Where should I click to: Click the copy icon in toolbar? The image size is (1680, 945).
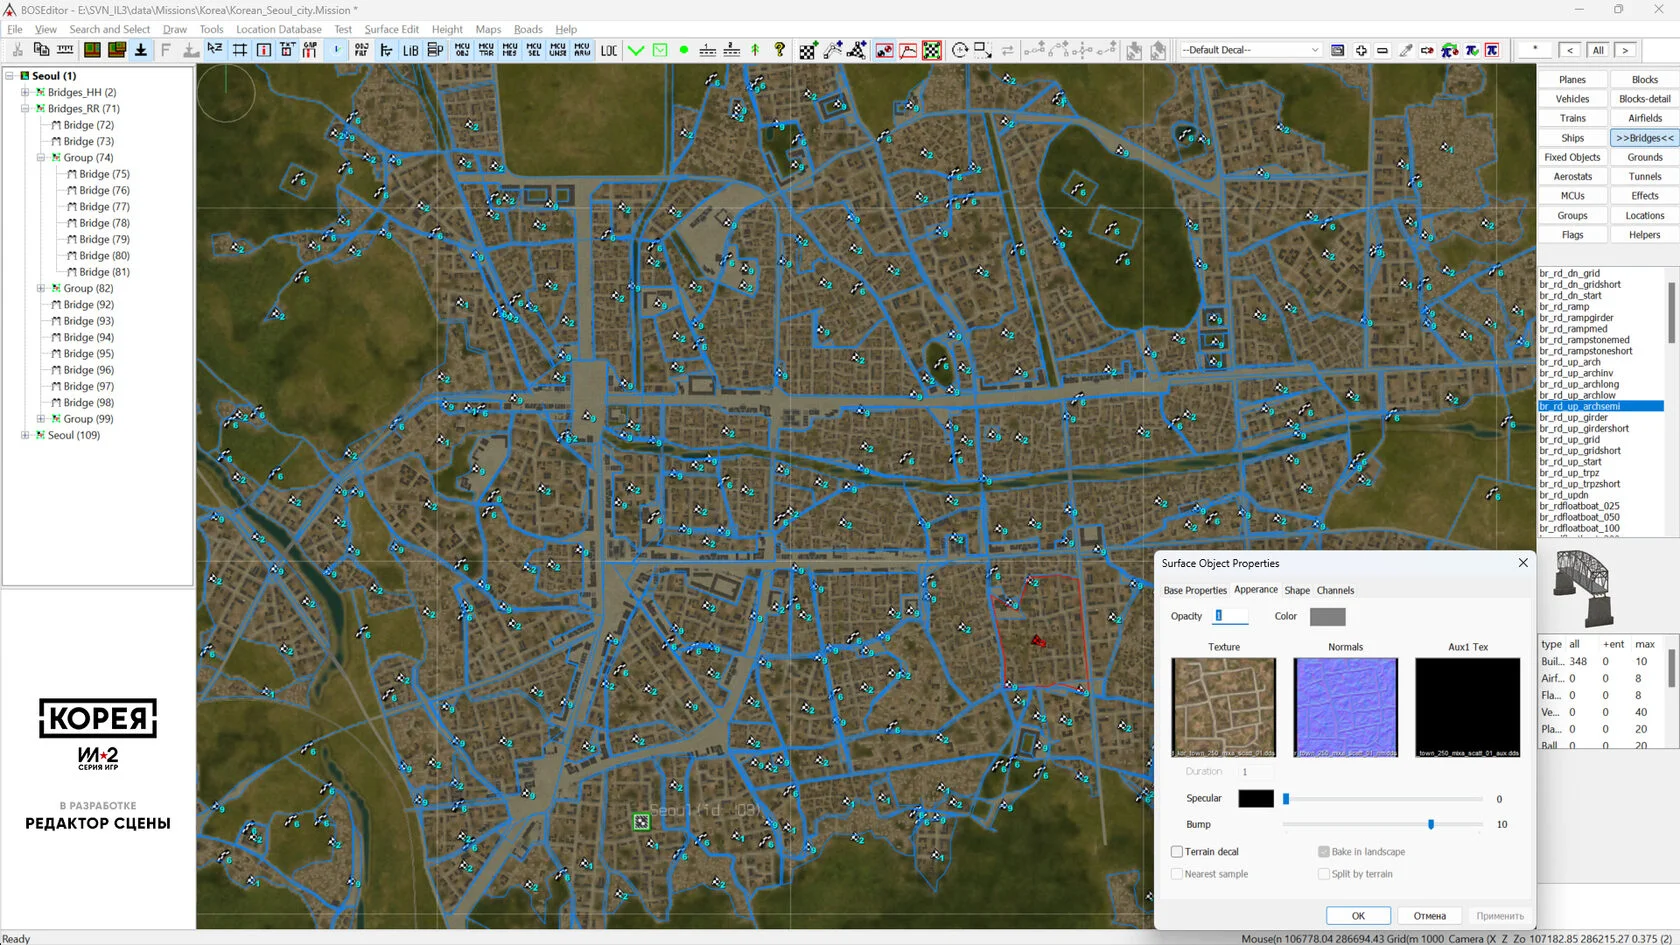click(41, 50)
